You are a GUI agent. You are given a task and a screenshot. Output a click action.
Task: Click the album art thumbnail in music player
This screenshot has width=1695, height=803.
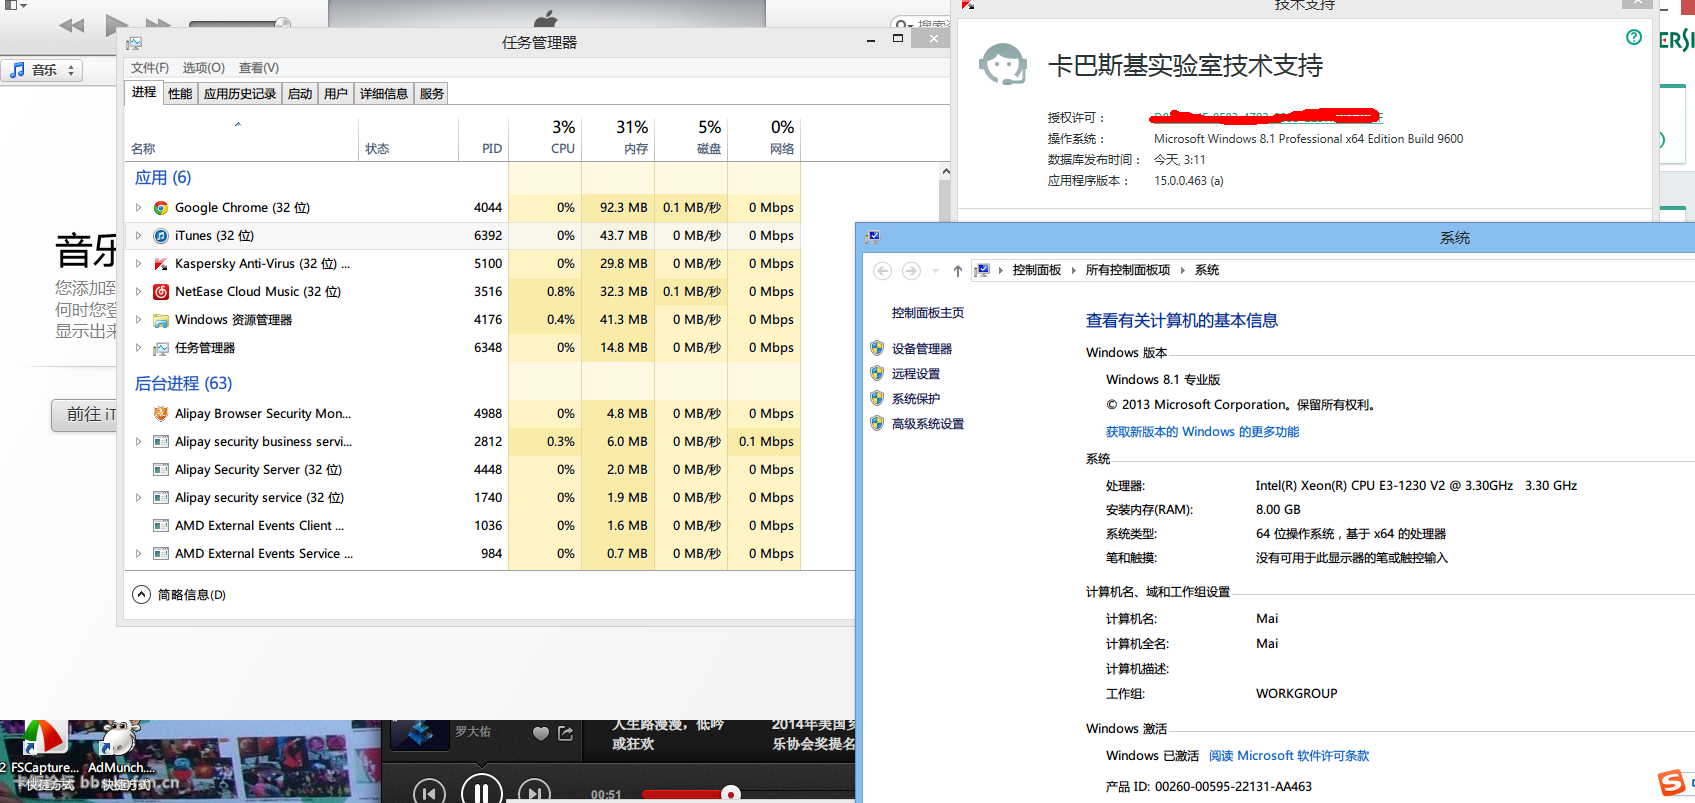(x=419, y=734)
